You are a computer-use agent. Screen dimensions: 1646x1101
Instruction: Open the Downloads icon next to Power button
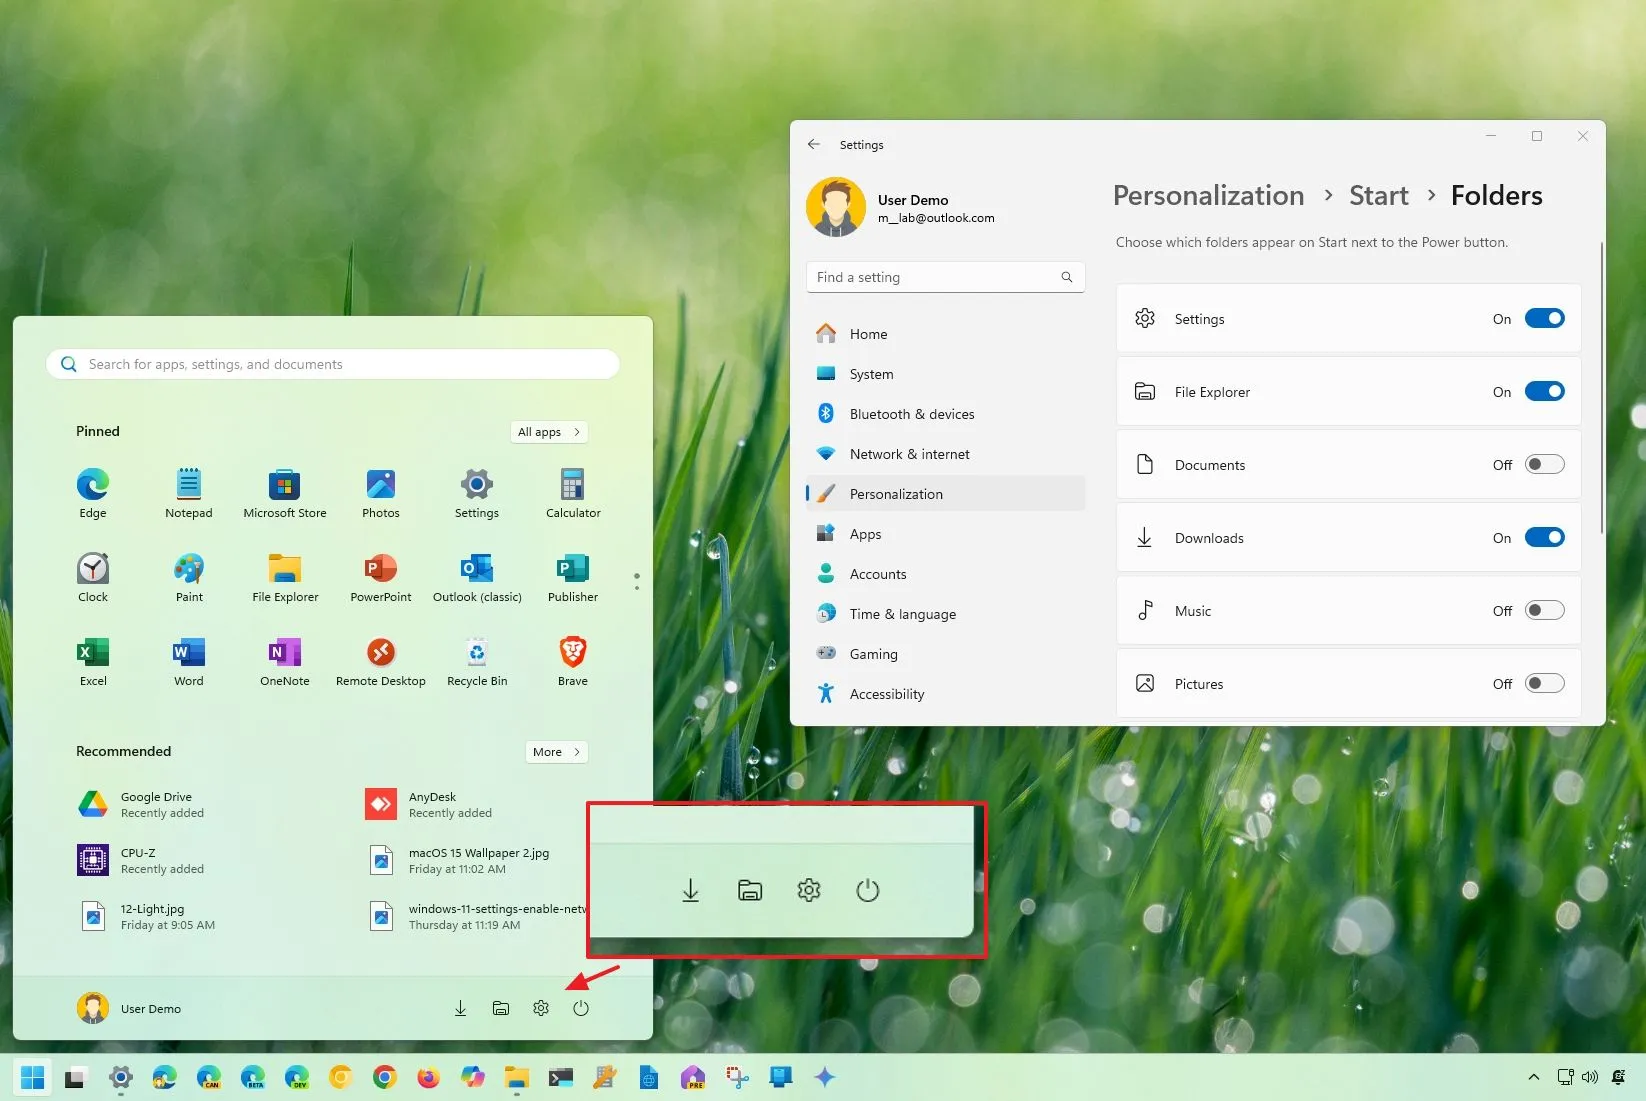461,1008
